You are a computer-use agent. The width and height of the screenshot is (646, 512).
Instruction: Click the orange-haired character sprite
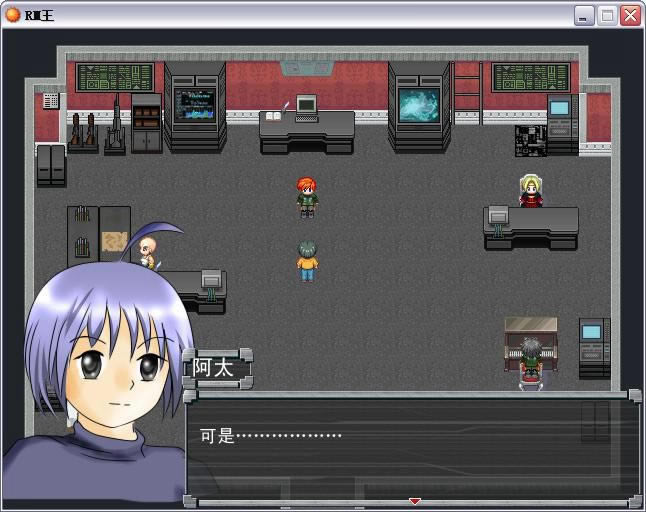pos(307,196)
